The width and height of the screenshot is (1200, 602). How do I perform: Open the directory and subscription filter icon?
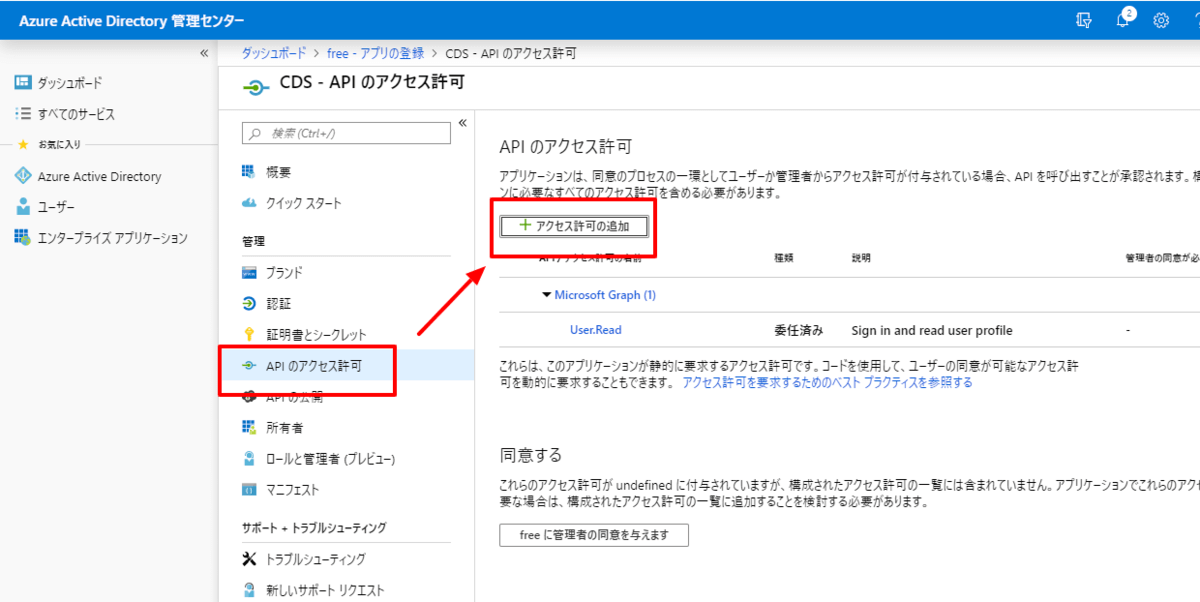click(1084, 20)
